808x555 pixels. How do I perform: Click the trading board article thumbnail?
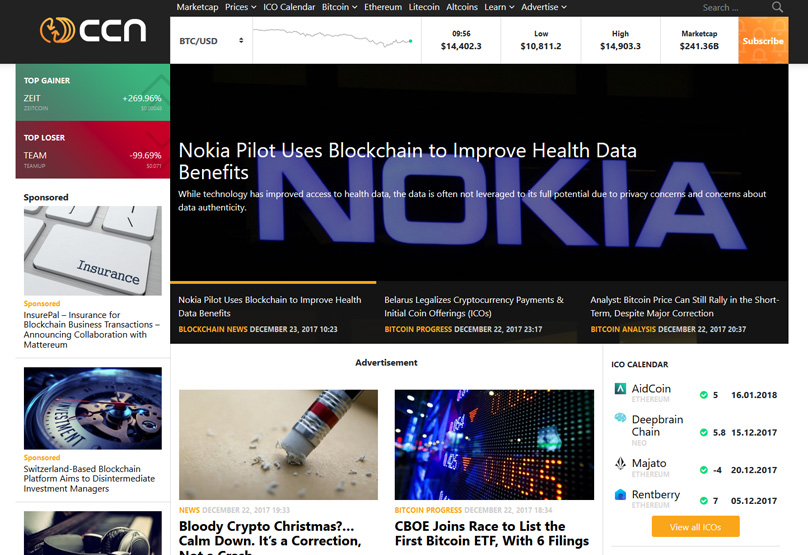tap(494, 445)
